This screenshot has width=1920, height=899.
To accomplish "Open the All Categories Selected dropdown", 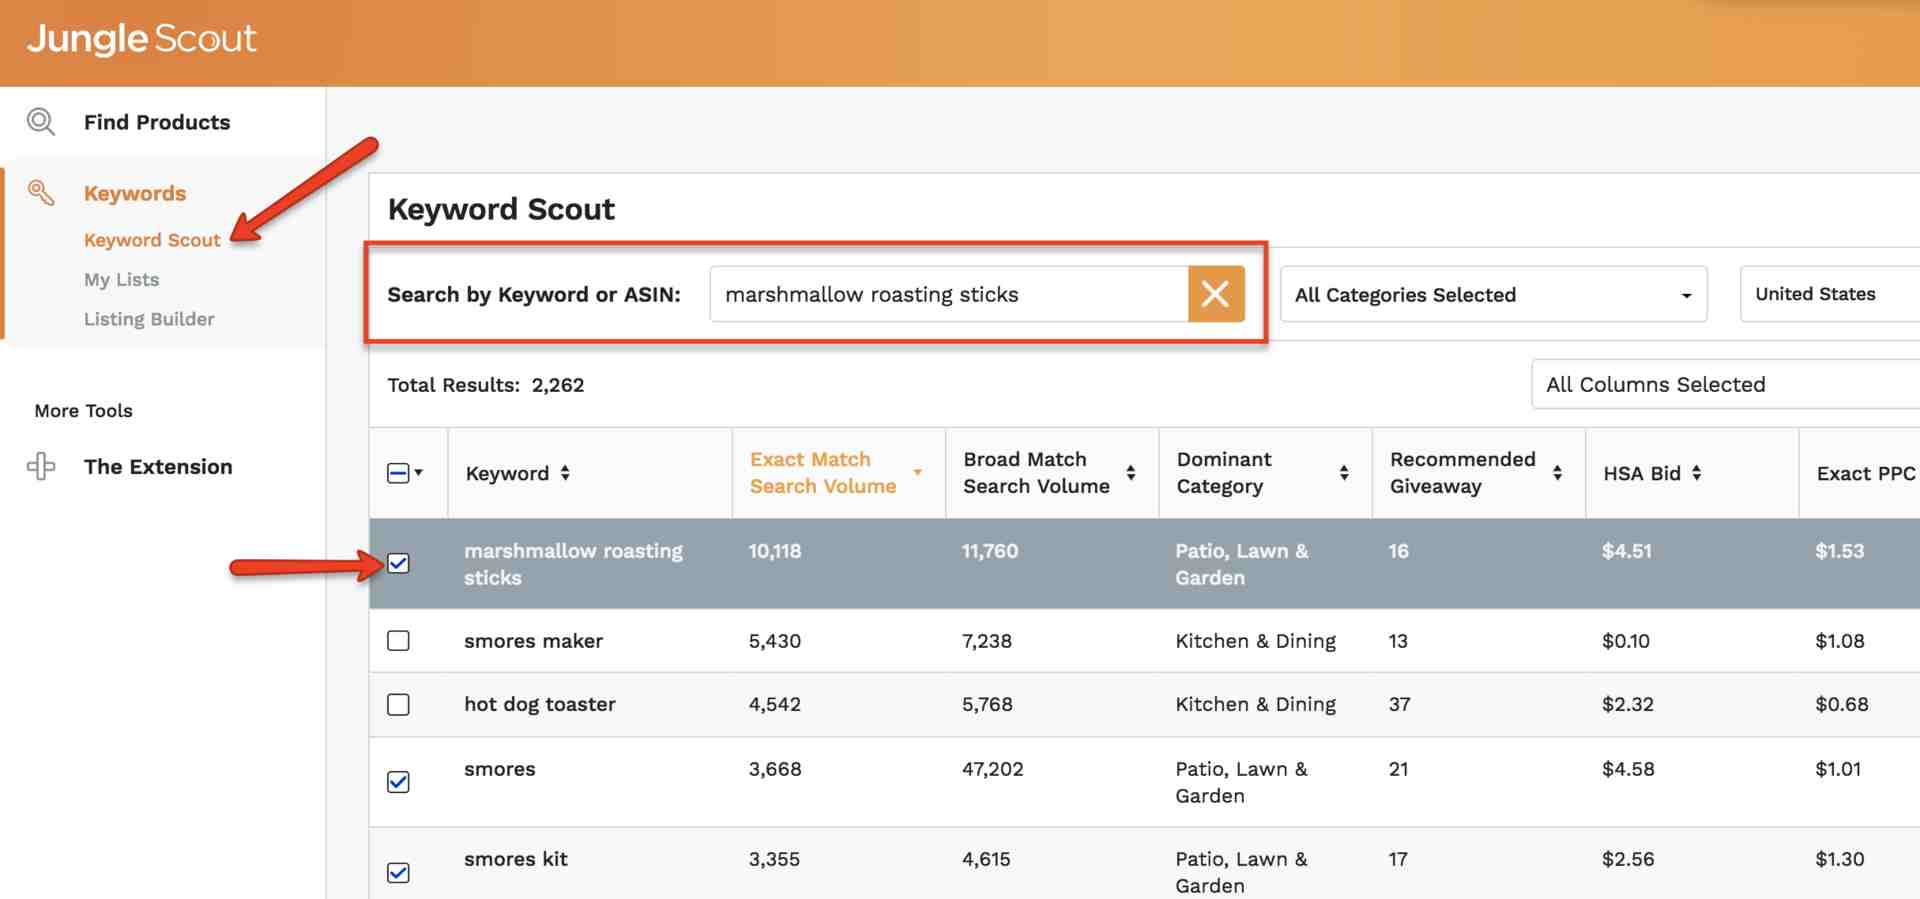I will 1493,294.
